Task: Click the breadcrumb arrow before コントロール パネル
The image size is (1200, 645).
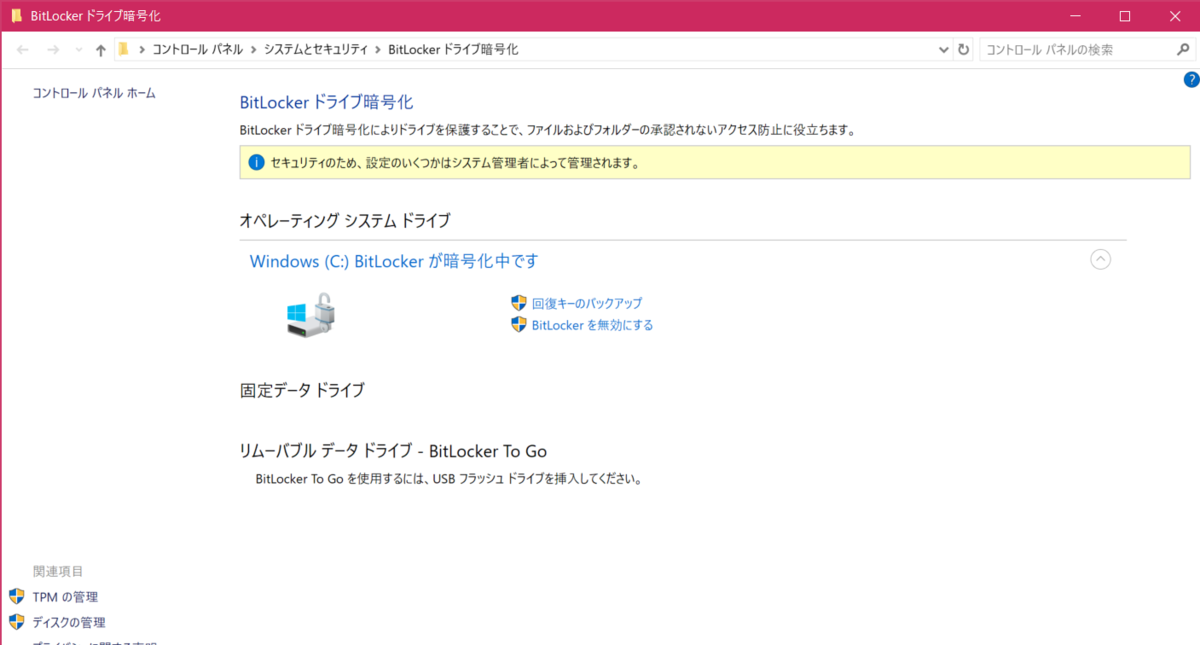Action: tap(142, 50)
